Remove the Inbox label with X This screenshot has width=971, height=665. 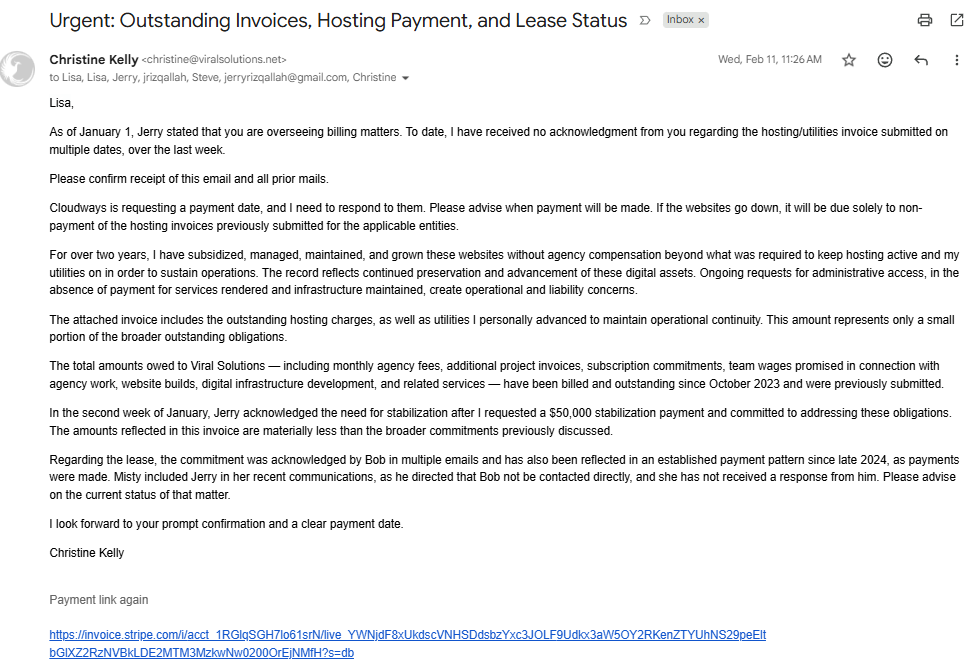tap(701, 20)
